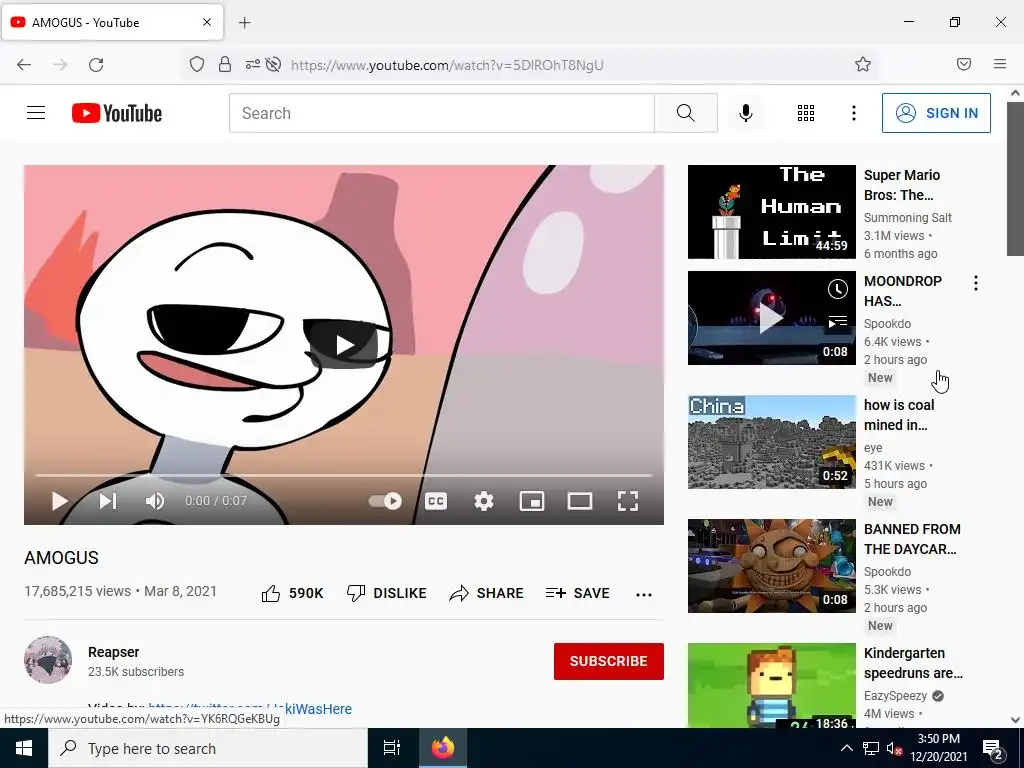Subscribe to the Reapser channel
The height and width of the screenshot is (768, 1024).
[x=609, y=661]
